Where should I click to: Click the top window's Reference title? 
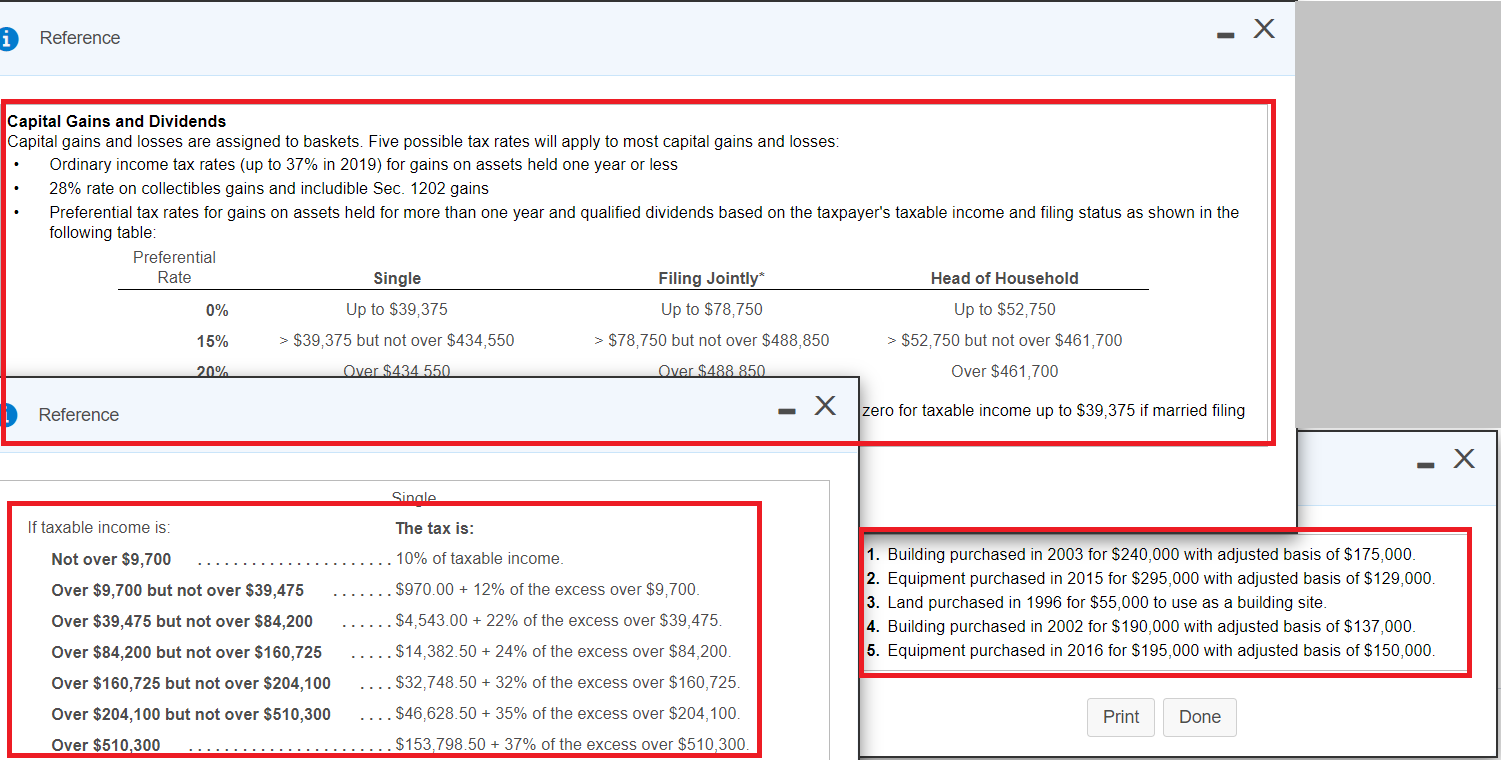(80, 38)
